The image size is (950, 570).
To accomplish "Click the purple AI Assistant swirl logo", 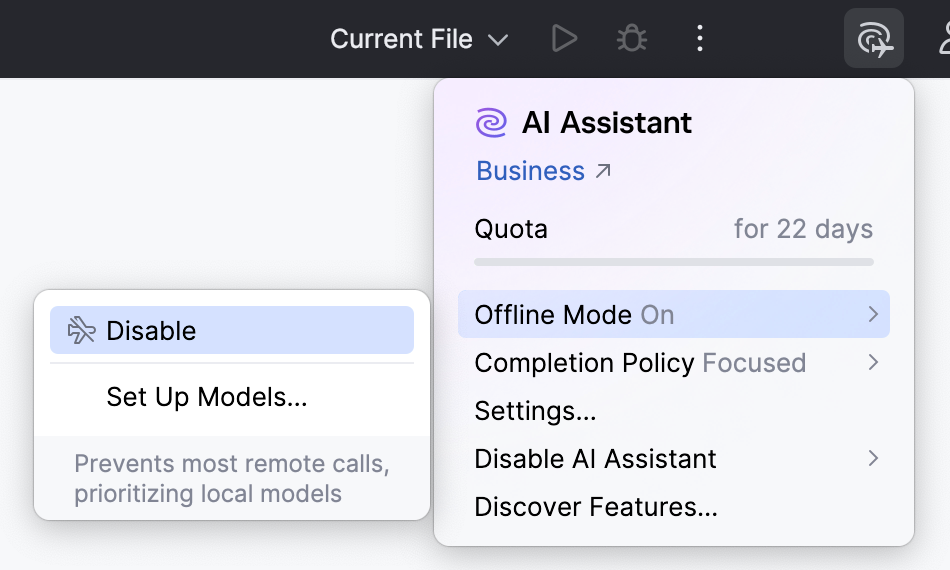I will (x=491, y=122).
